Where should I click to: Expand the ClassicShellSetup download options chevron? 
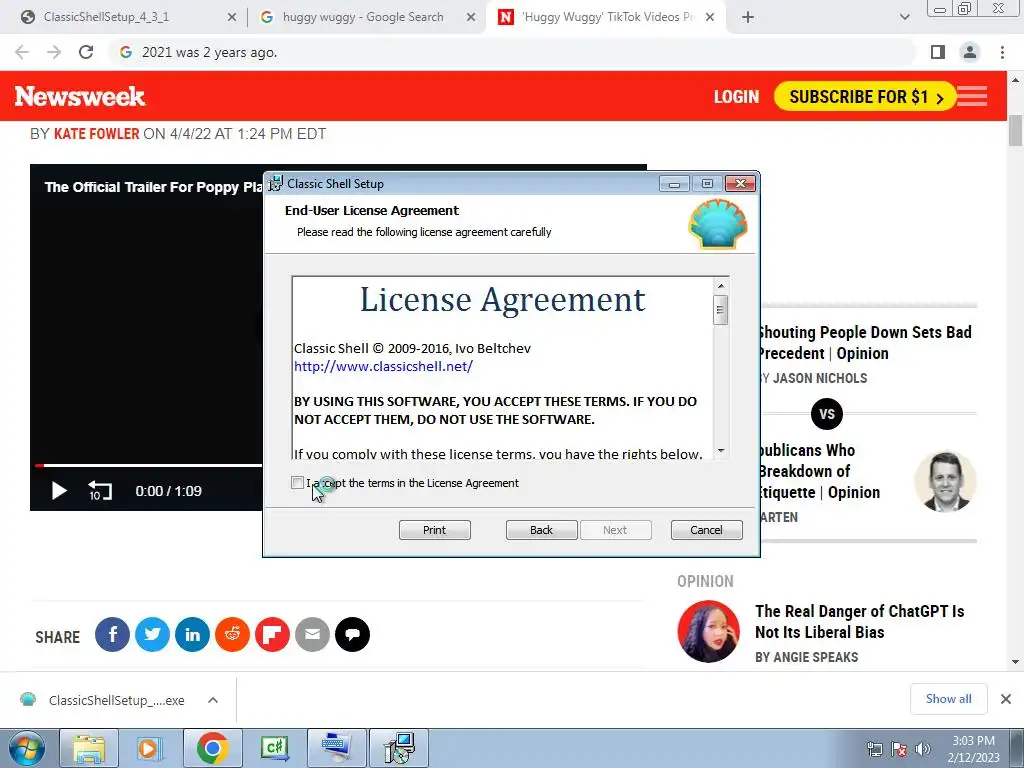click(213, 700)
